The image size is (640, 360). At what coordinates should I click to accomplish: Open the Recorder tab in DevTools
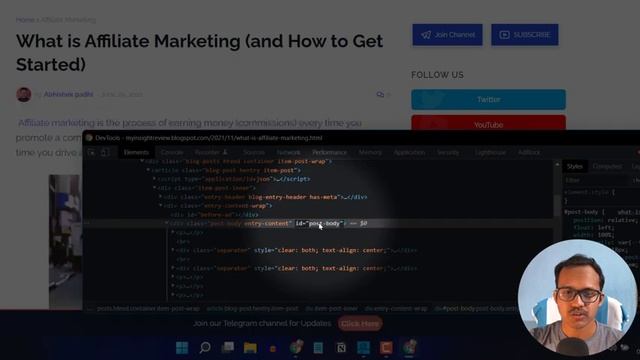[x=211, y=153]
